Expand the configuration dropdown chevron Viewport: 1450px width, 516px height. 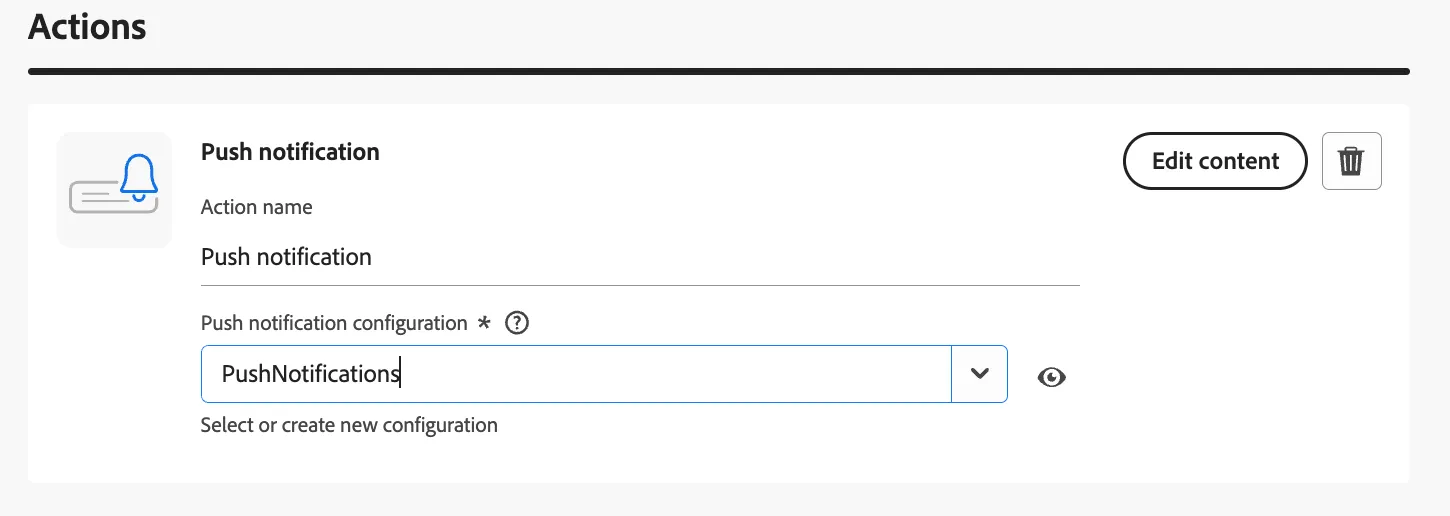pos(979,374)
